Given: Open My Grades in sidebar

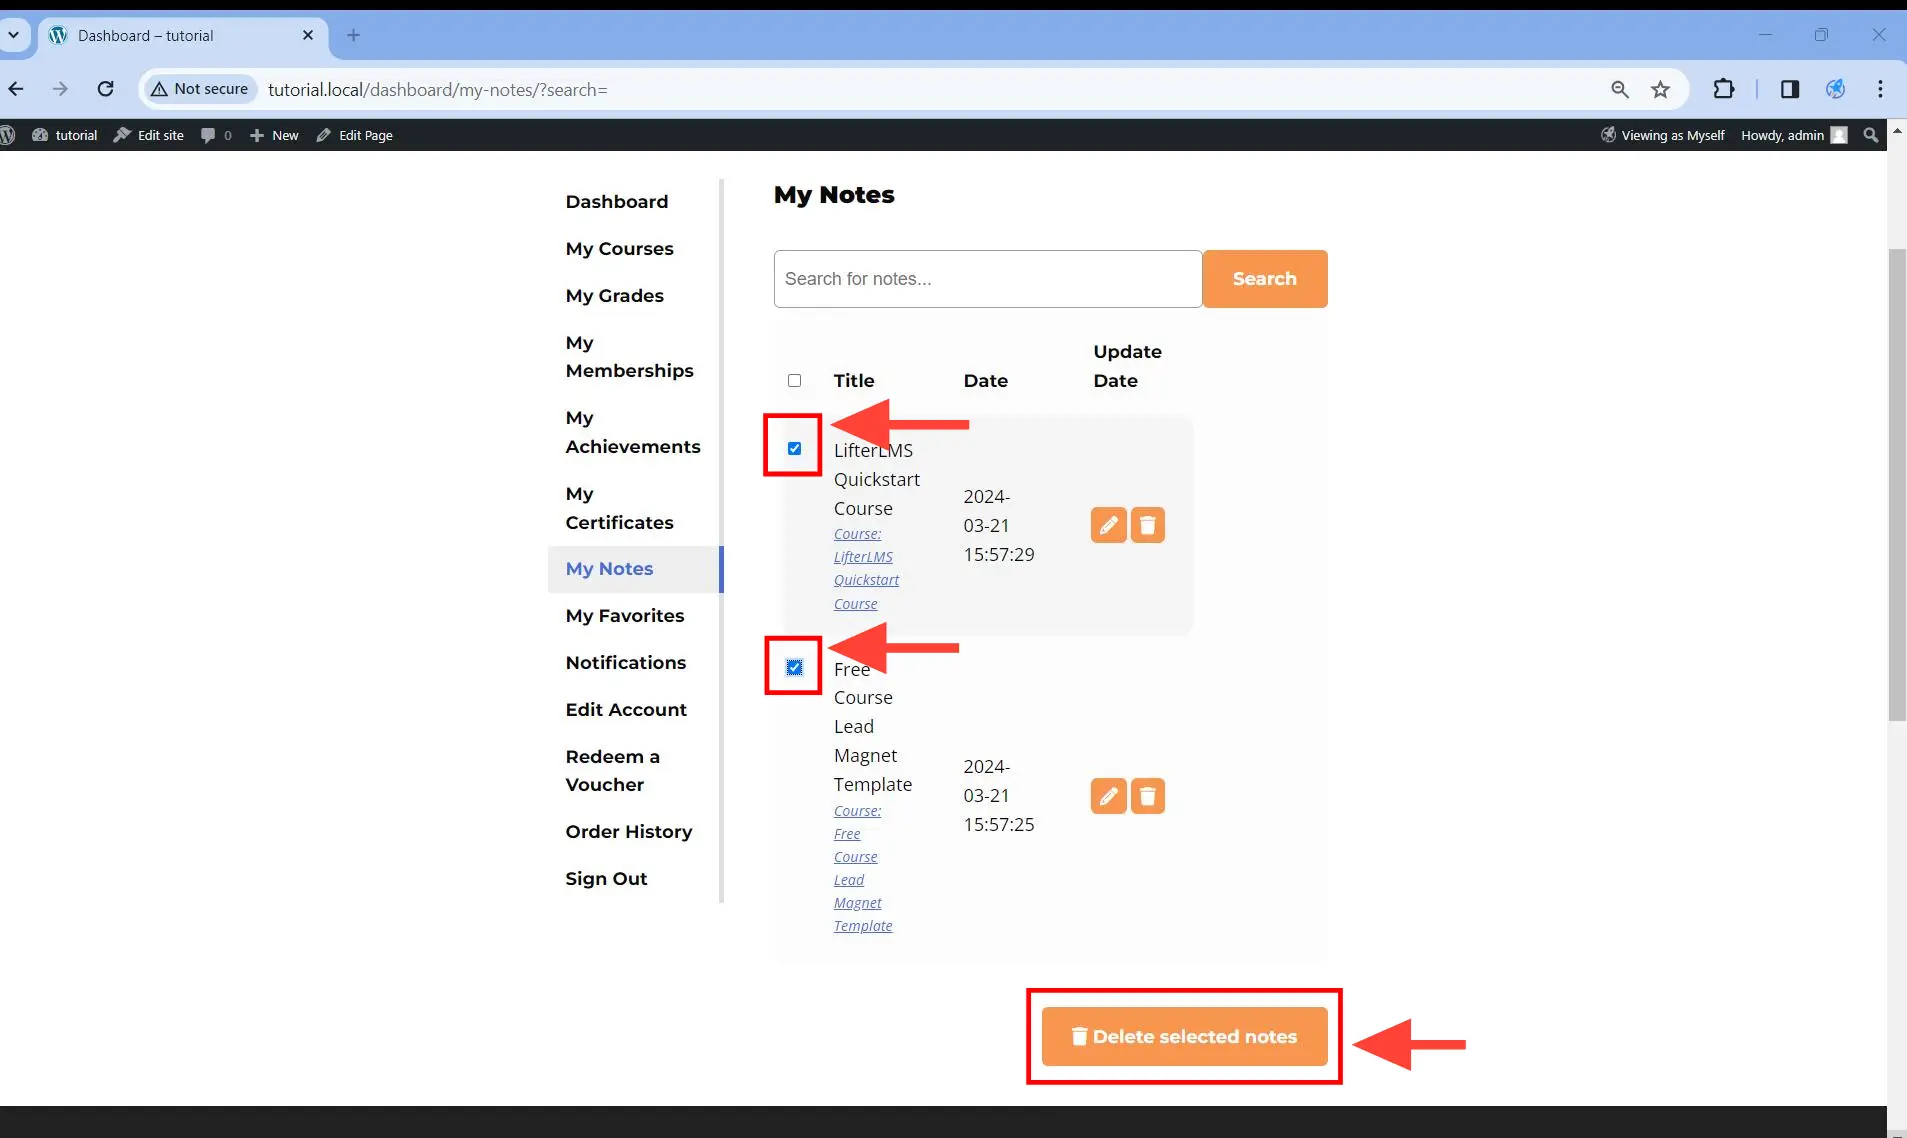Looking at the screenshot, I should click(614, 295).
